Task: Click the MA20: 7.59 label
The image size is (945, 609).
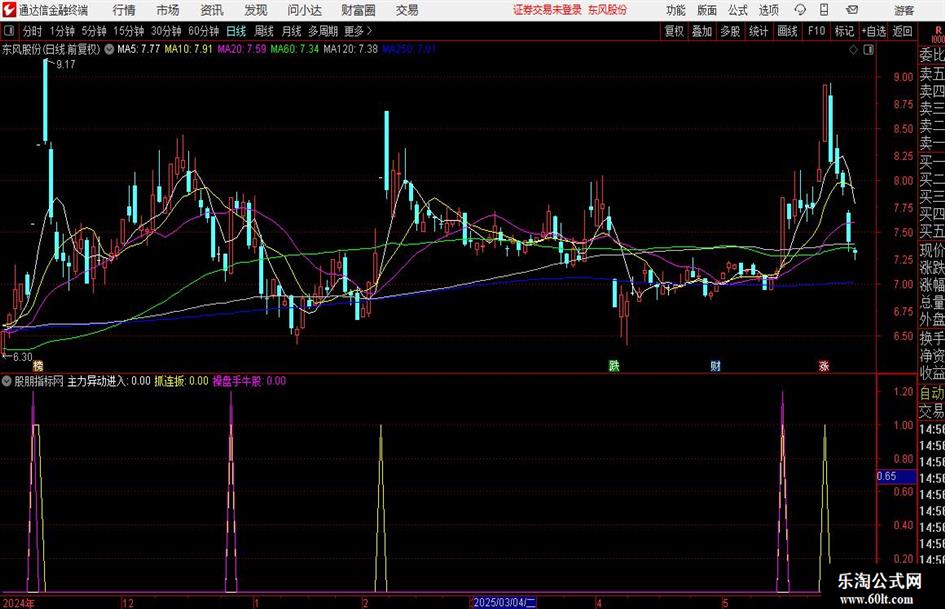Action: coord(242,49)
